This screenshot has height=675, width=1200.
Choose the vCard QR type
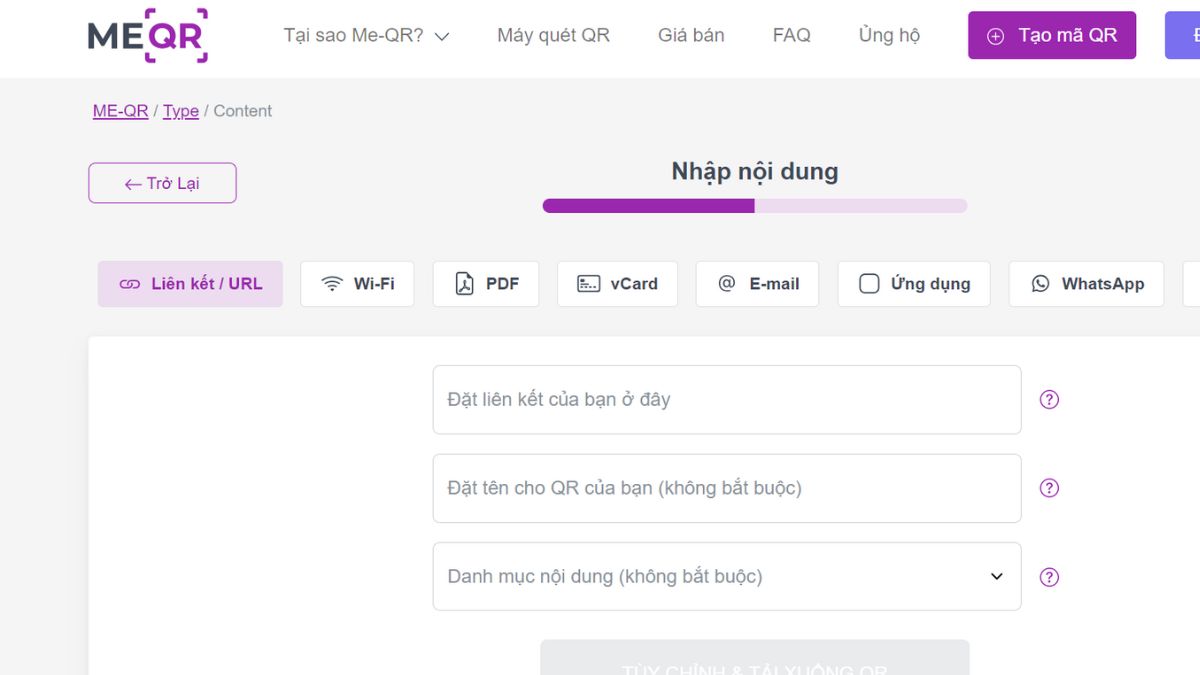(617, 284)
